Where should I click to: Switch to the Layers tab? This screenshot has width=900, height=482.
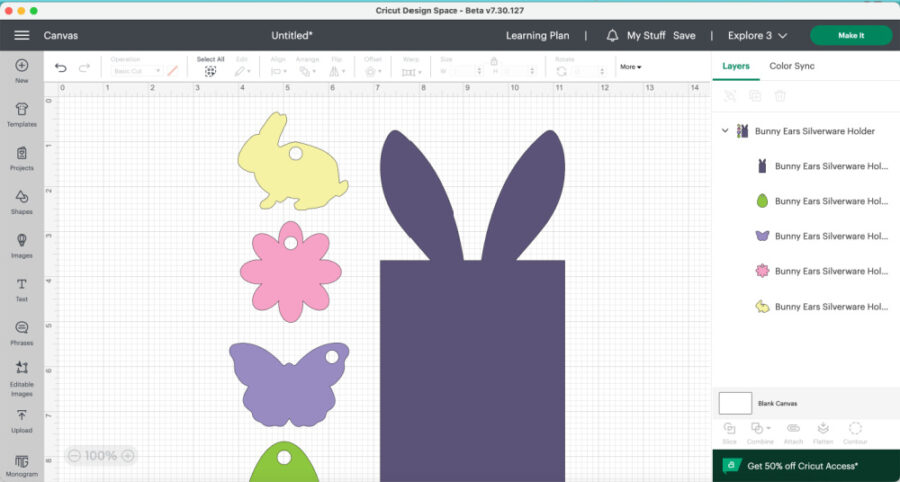click(736, 66)
